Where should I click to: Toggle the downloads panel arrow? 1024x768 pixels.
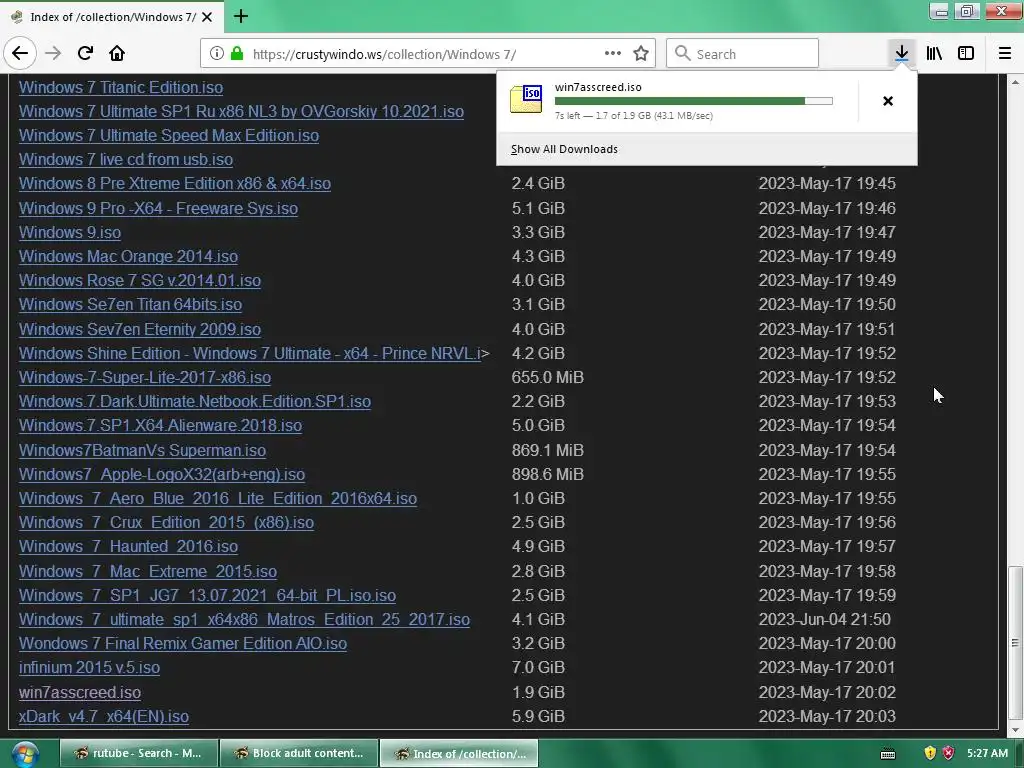pos(902,53)
